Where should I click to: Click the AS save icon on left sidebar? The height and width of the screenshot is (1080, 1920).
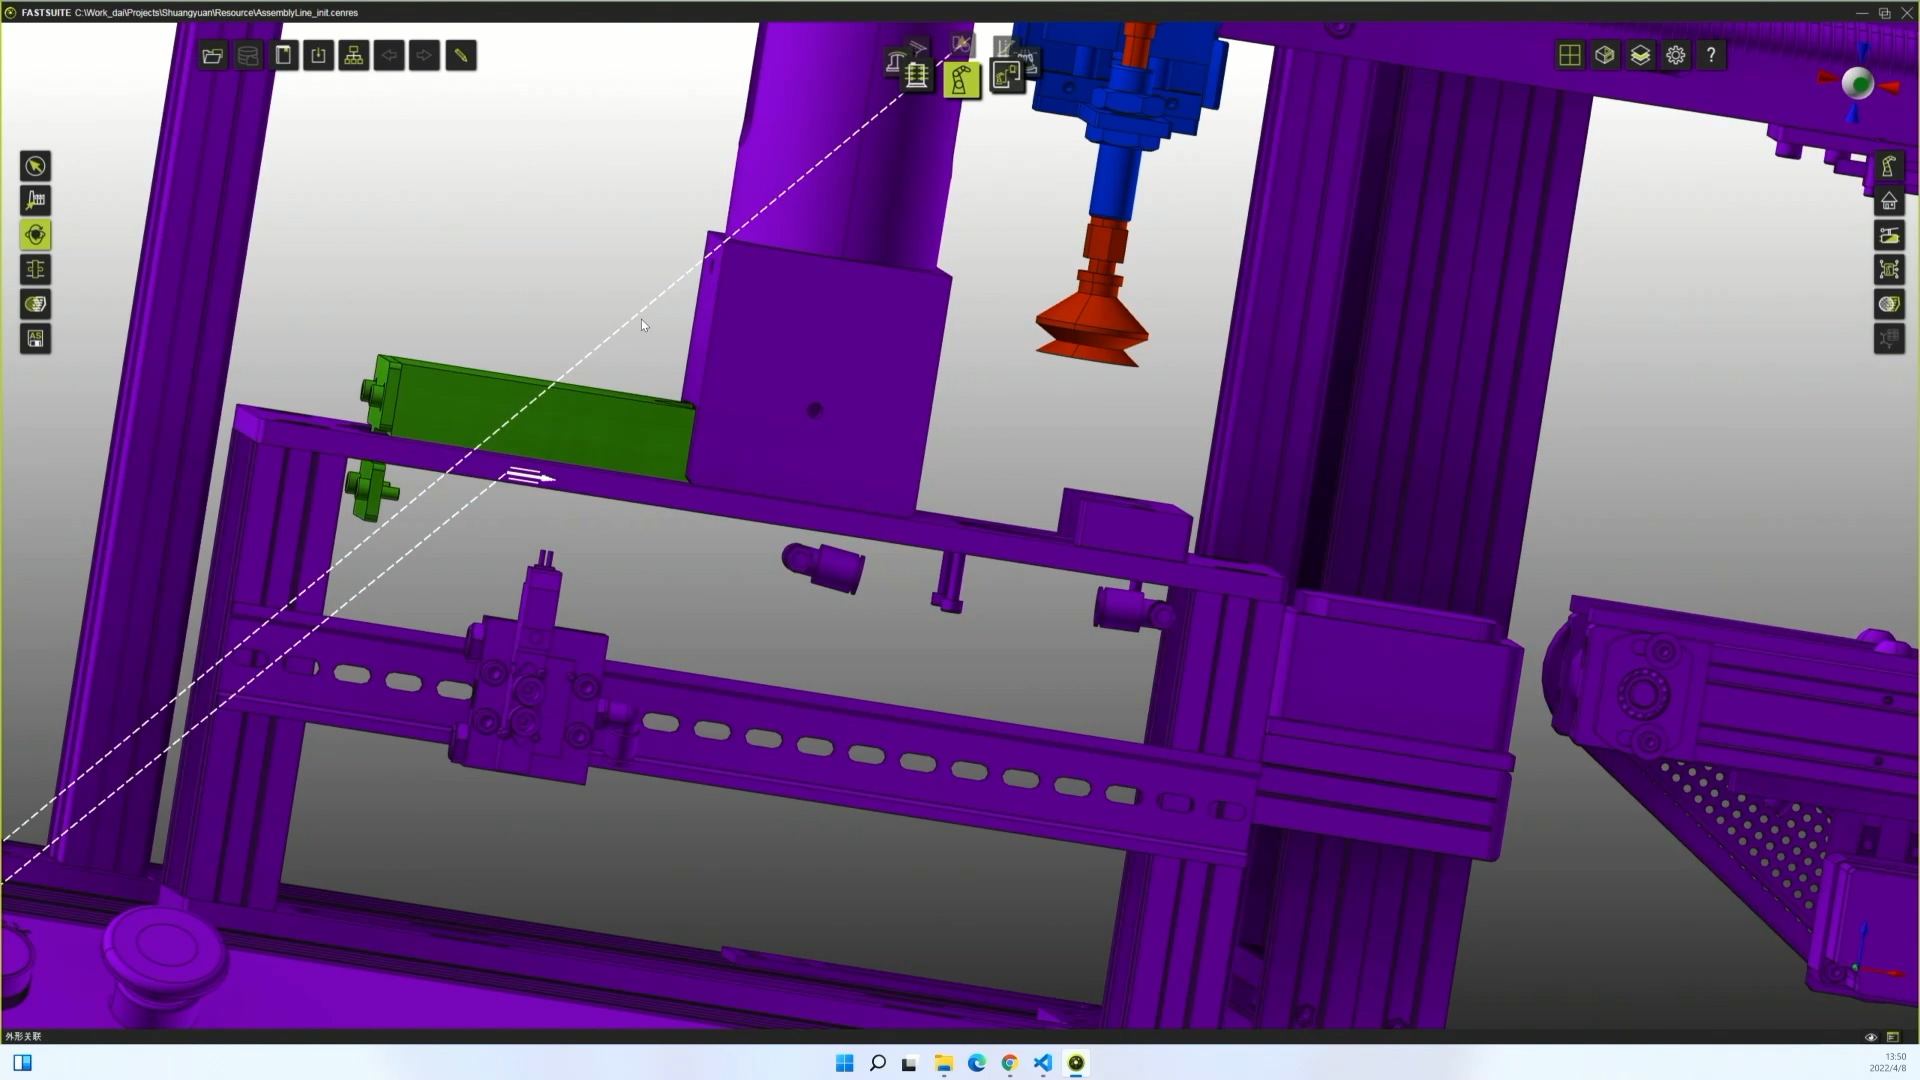pyautogui.click(x=36, y=339)
